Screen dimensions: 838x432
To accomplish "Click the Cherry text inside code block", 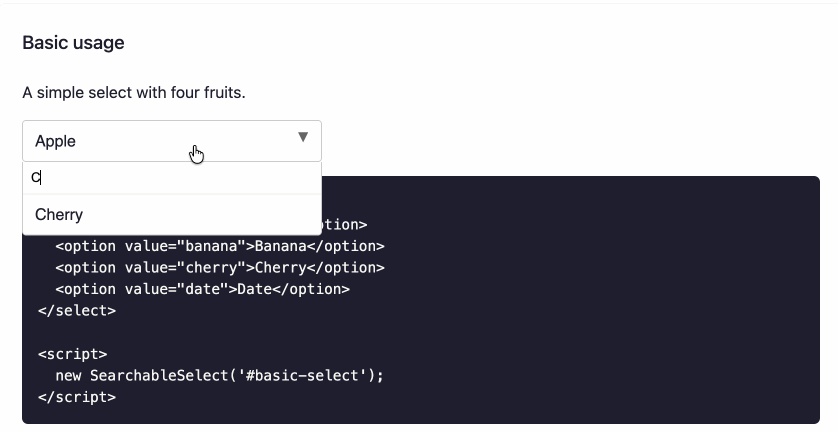I will click(x=281, y=268).
